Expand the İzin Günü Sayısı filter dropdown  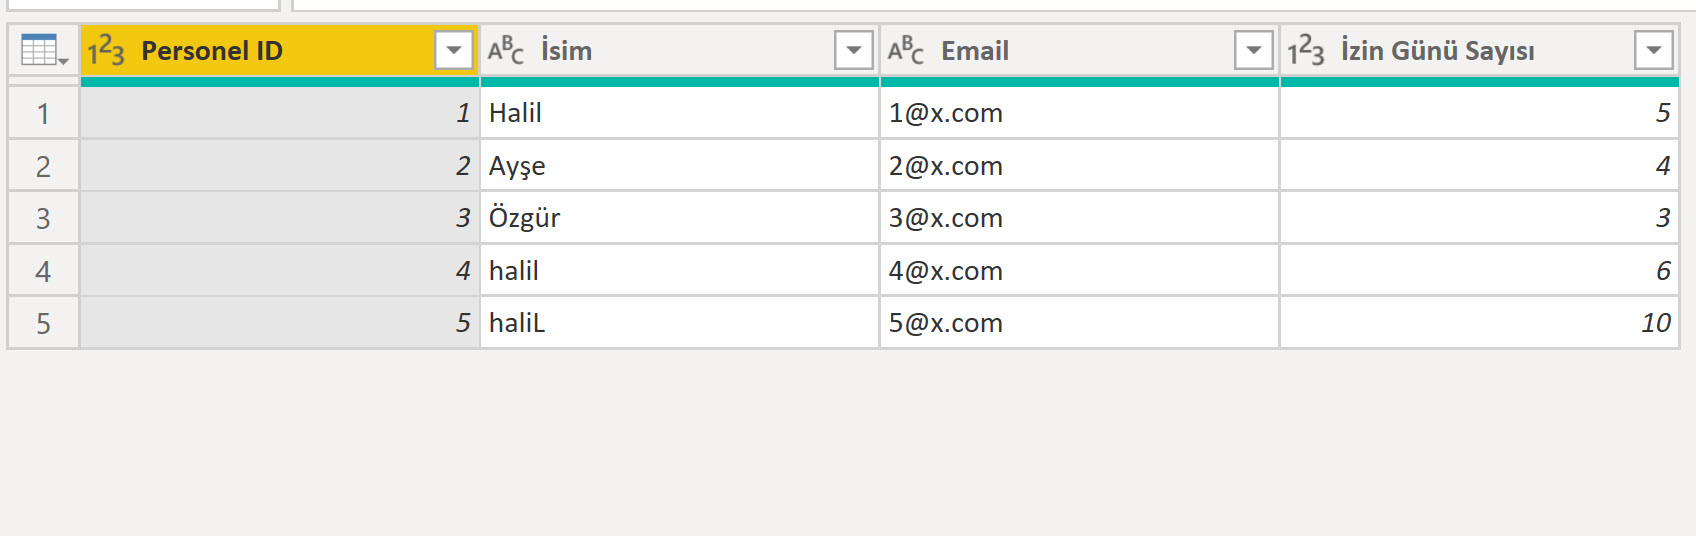(x=1654, y=50)
